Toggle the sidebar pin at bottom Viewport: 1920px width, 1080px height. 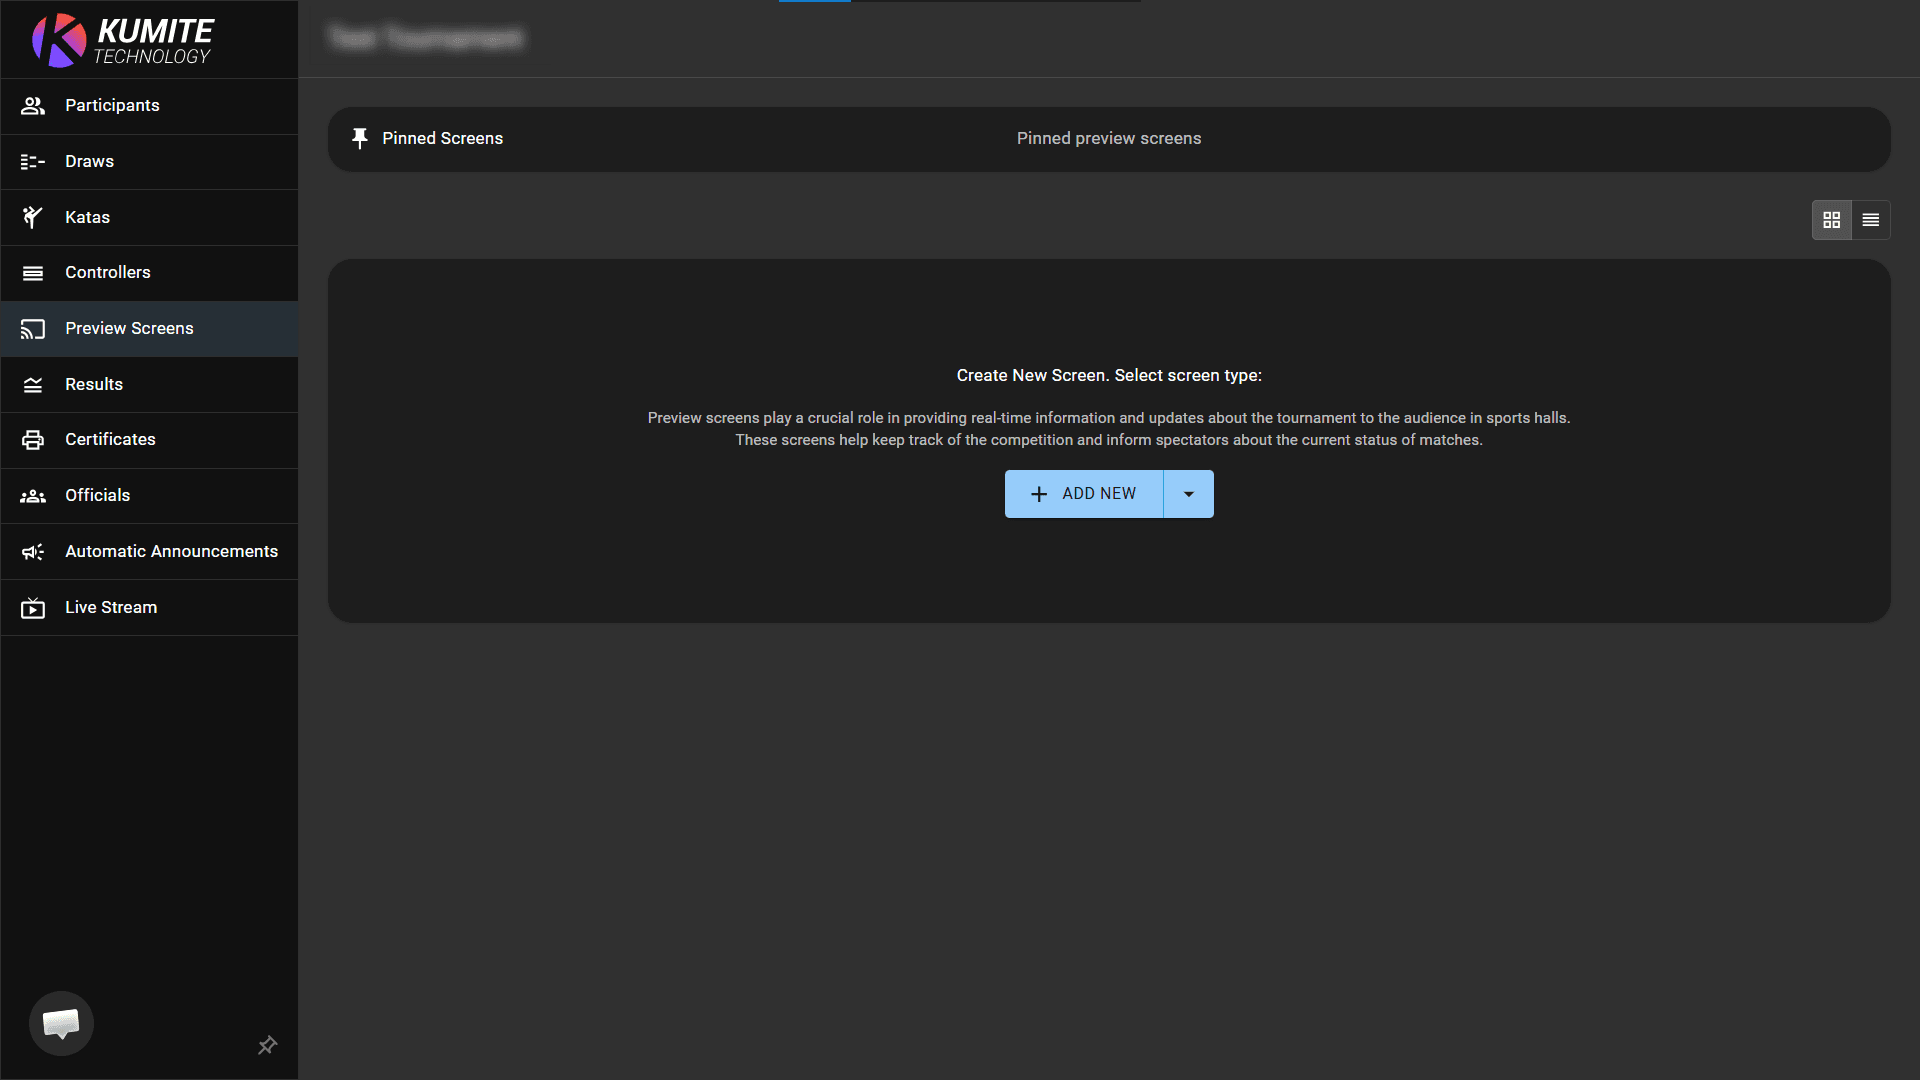[x=267, y=1045]
